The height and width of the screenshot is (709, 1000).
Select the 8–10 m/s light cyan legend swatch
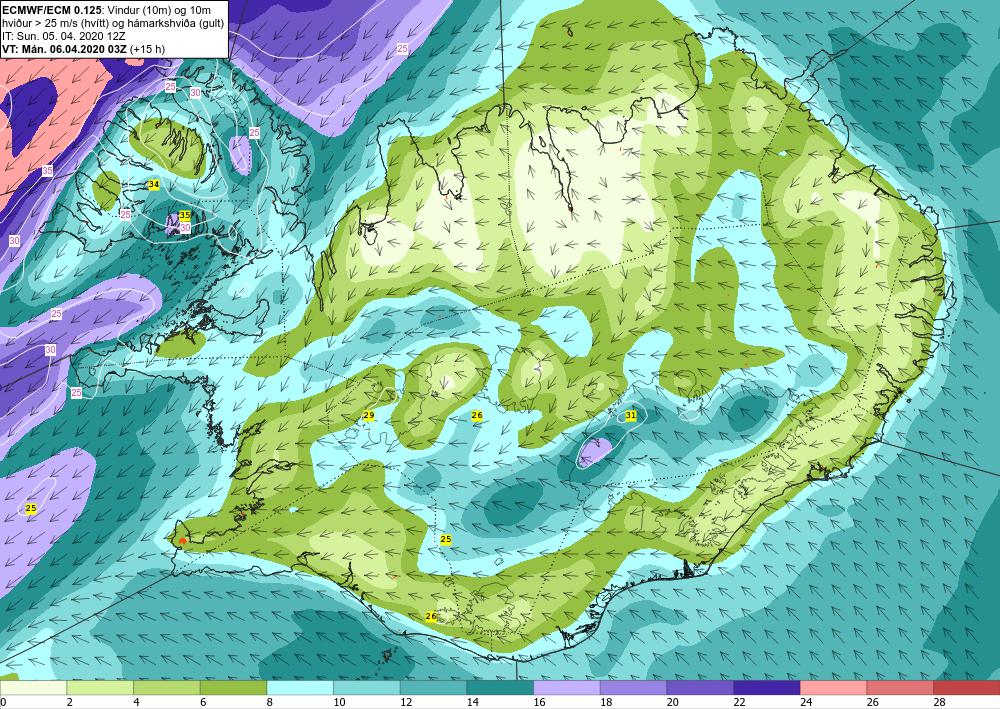[300, 688]
